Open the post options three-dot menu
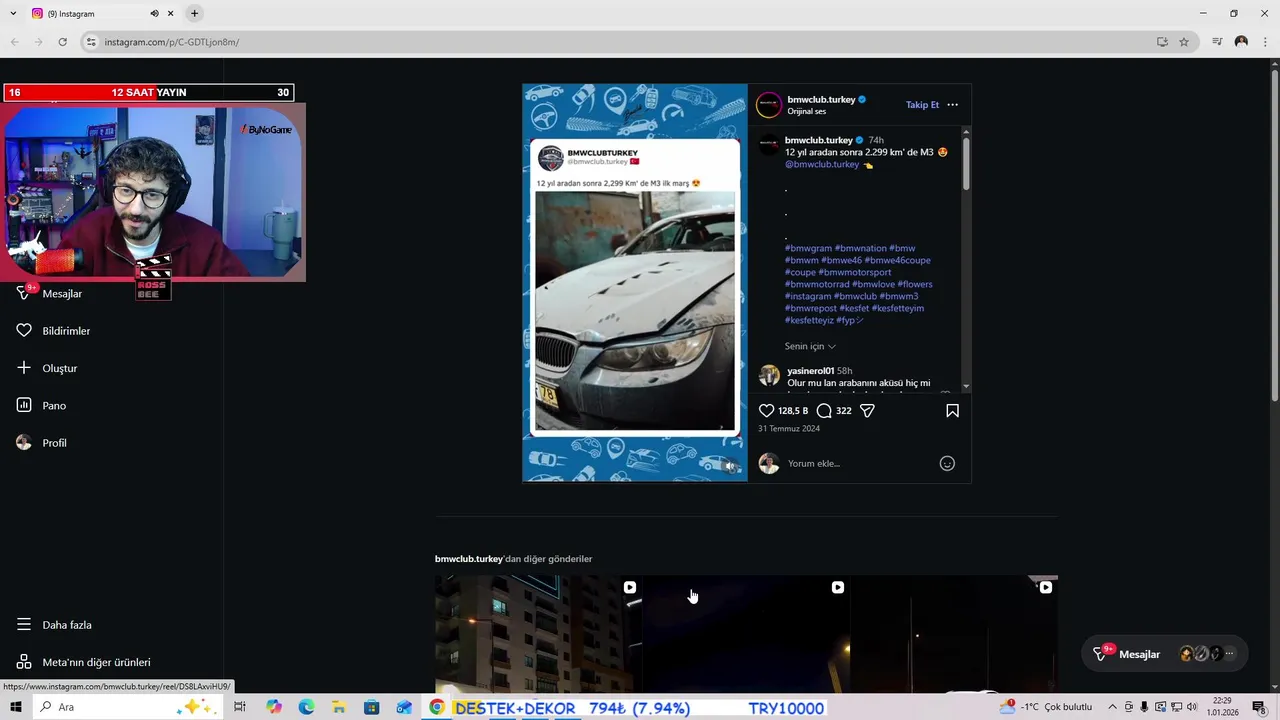This screenshot has height=720, width=1280. pos(952,105)
